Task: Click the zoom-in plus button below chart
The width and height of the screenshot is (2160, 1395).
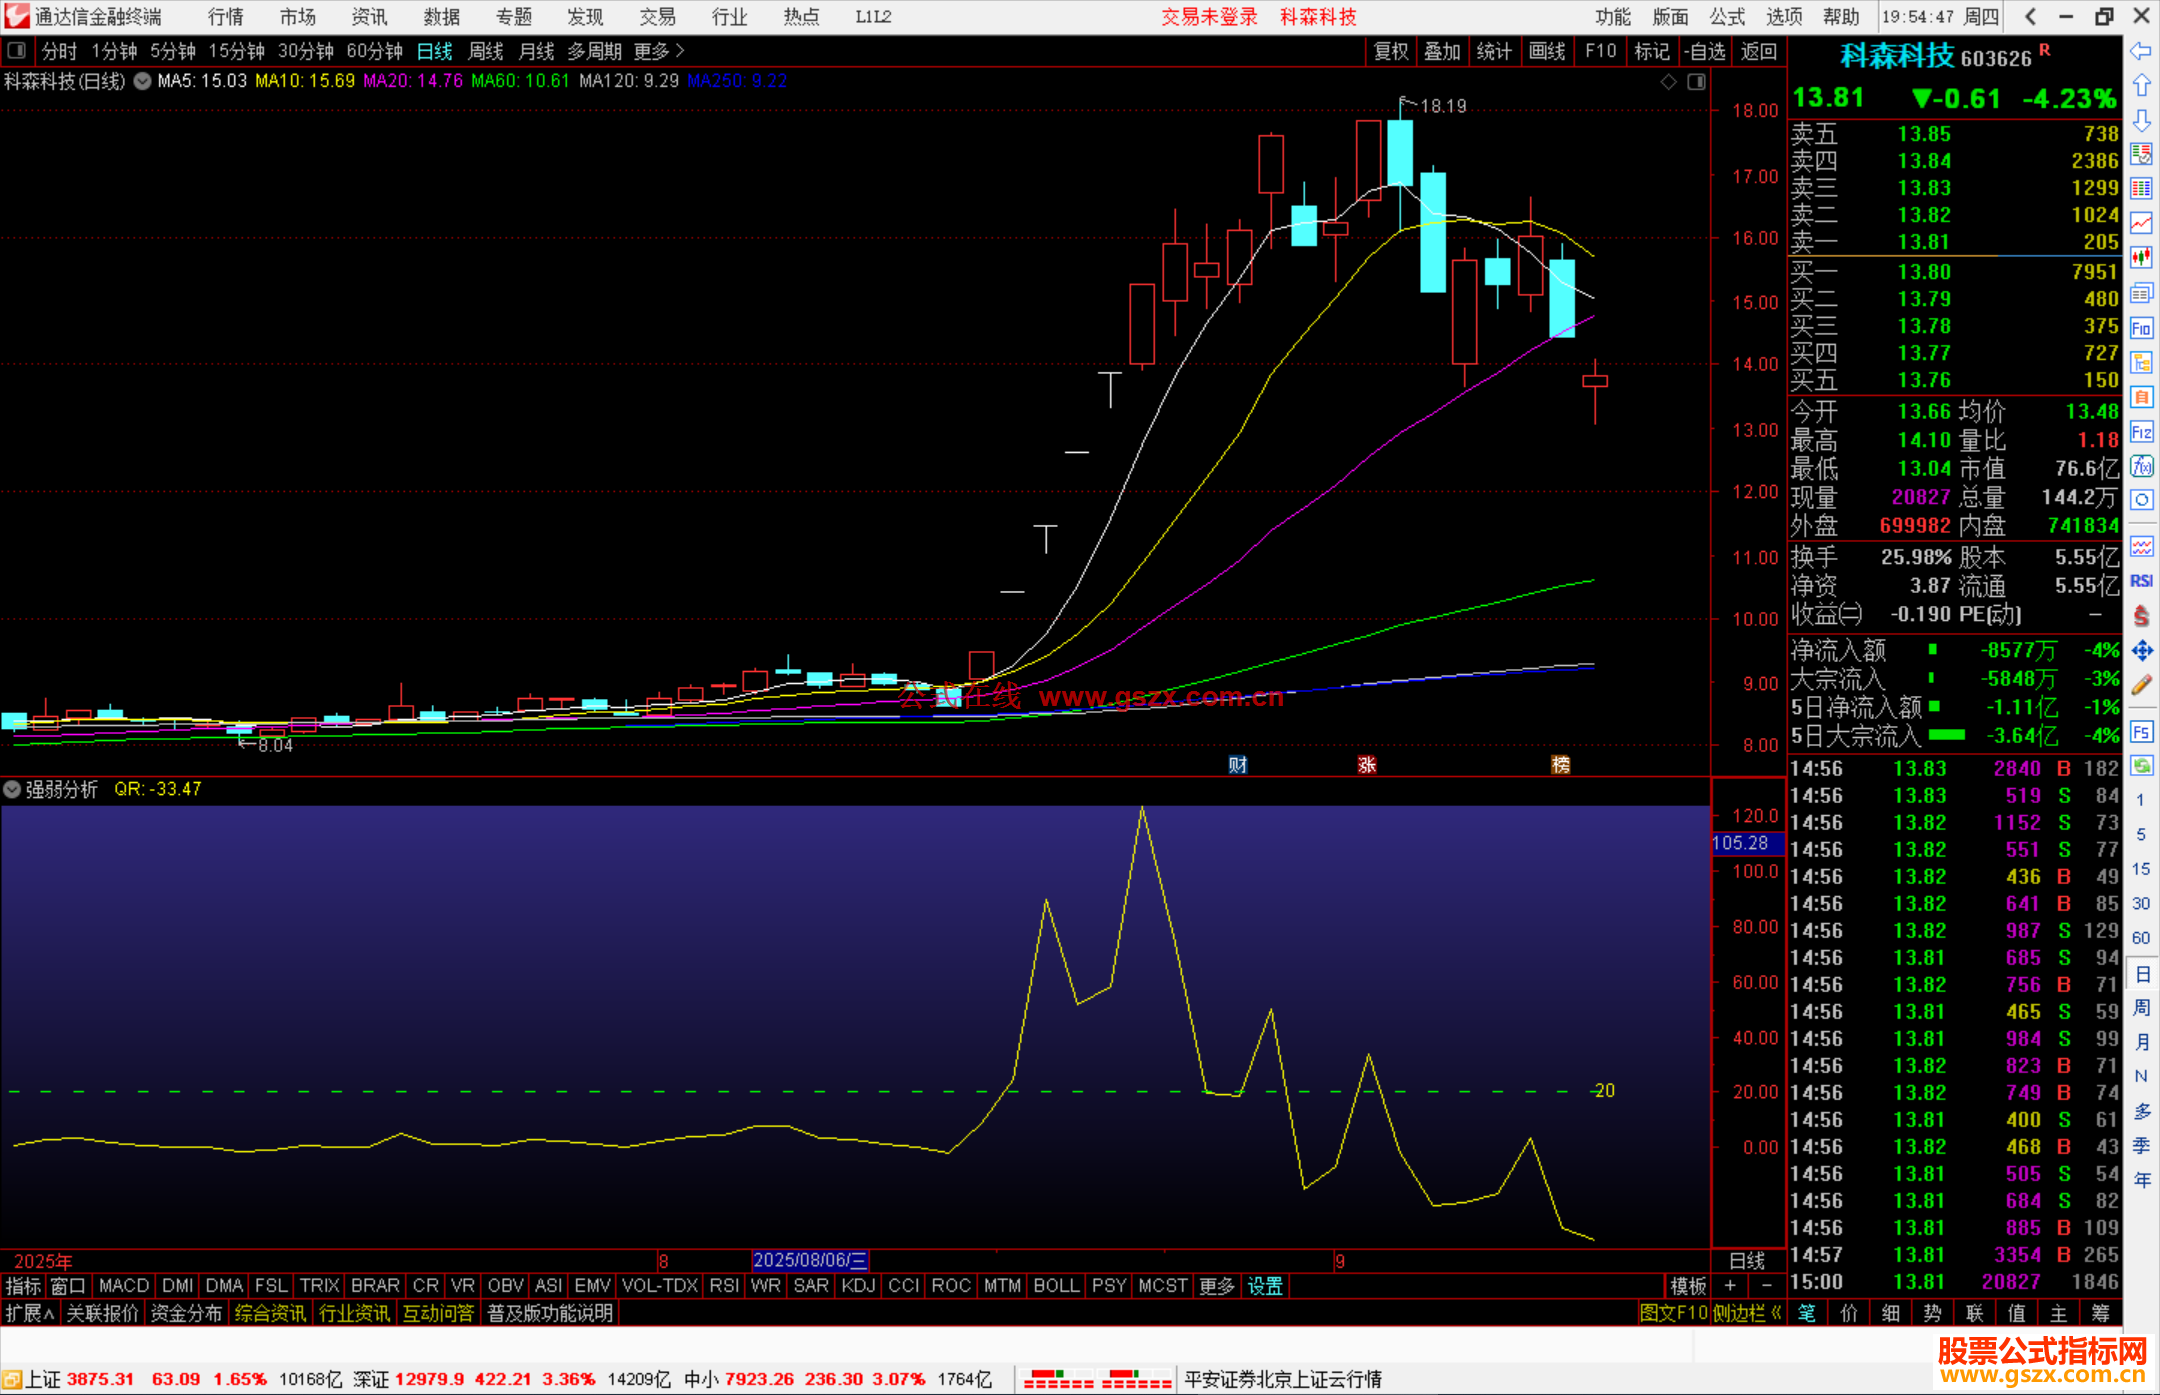Action: [1730, 1285]
